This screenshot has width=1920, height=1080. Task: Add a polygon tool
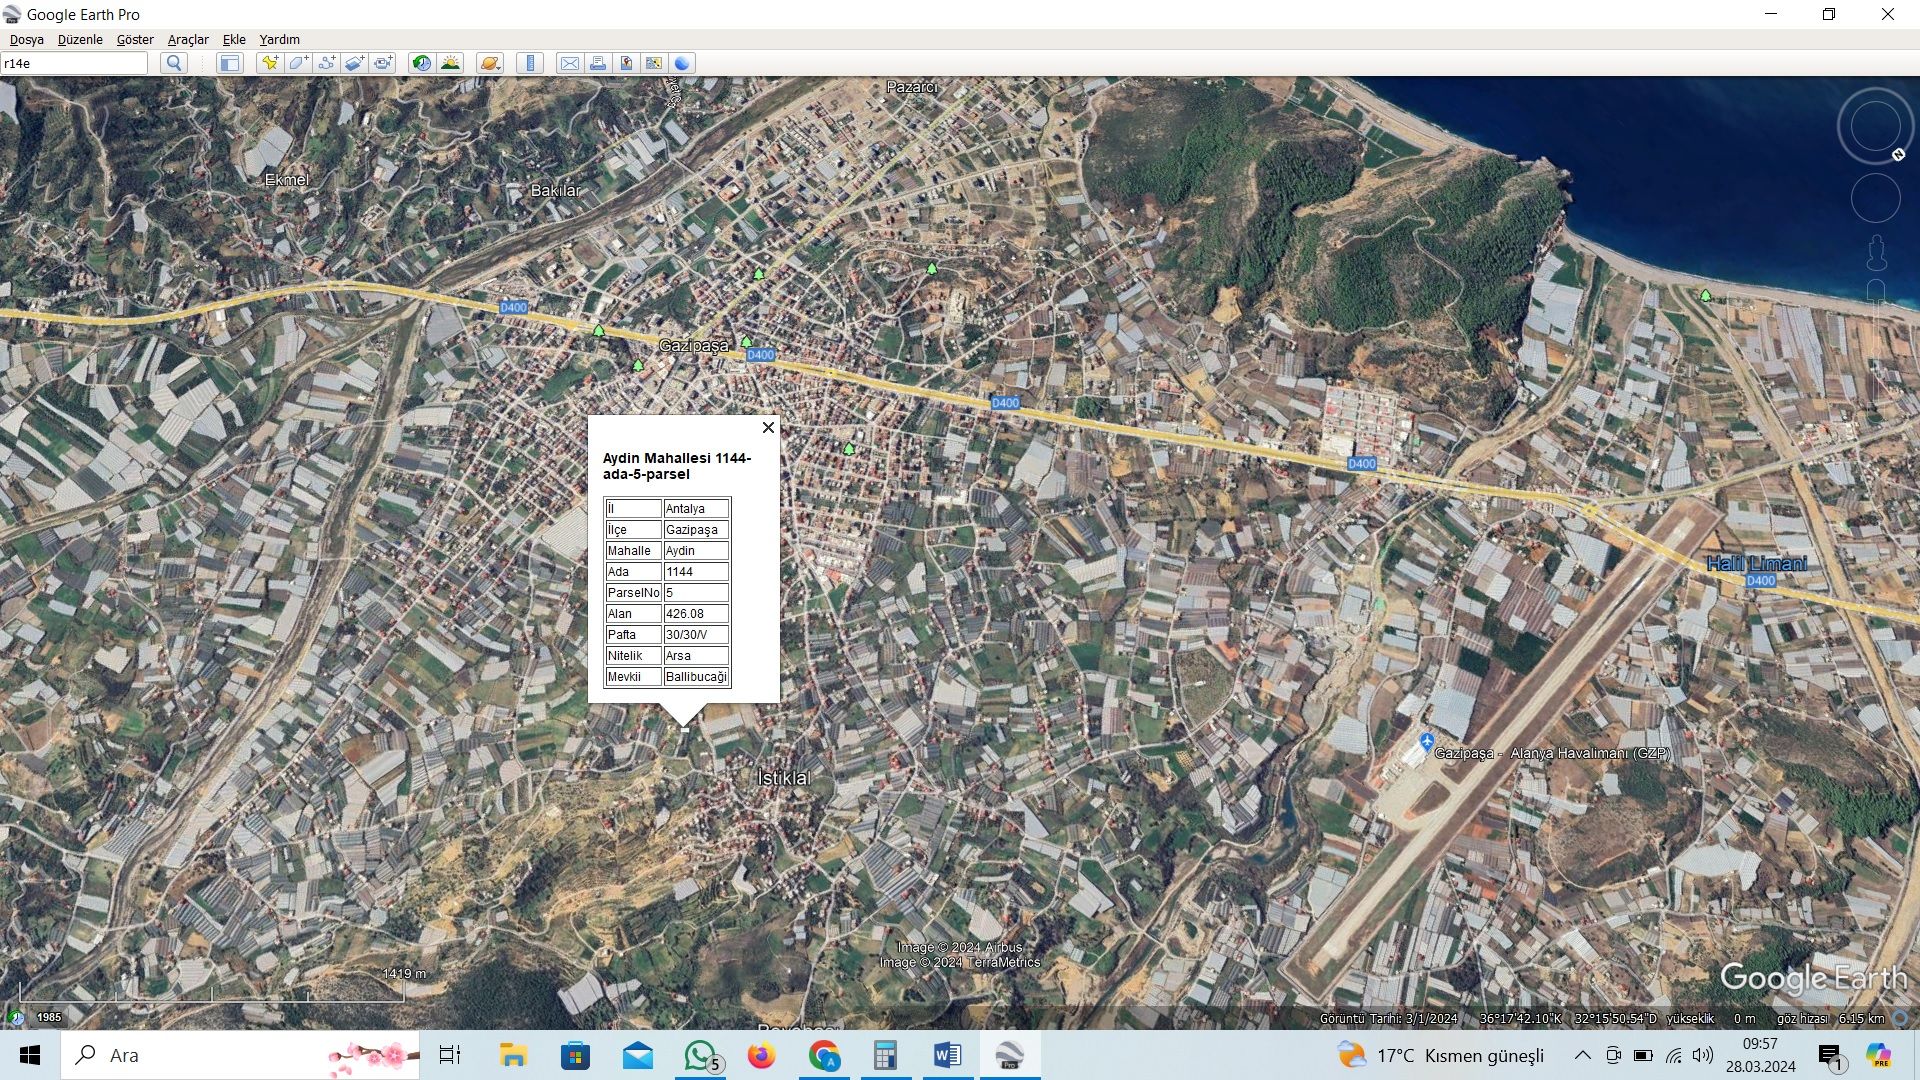coord(298,63)
